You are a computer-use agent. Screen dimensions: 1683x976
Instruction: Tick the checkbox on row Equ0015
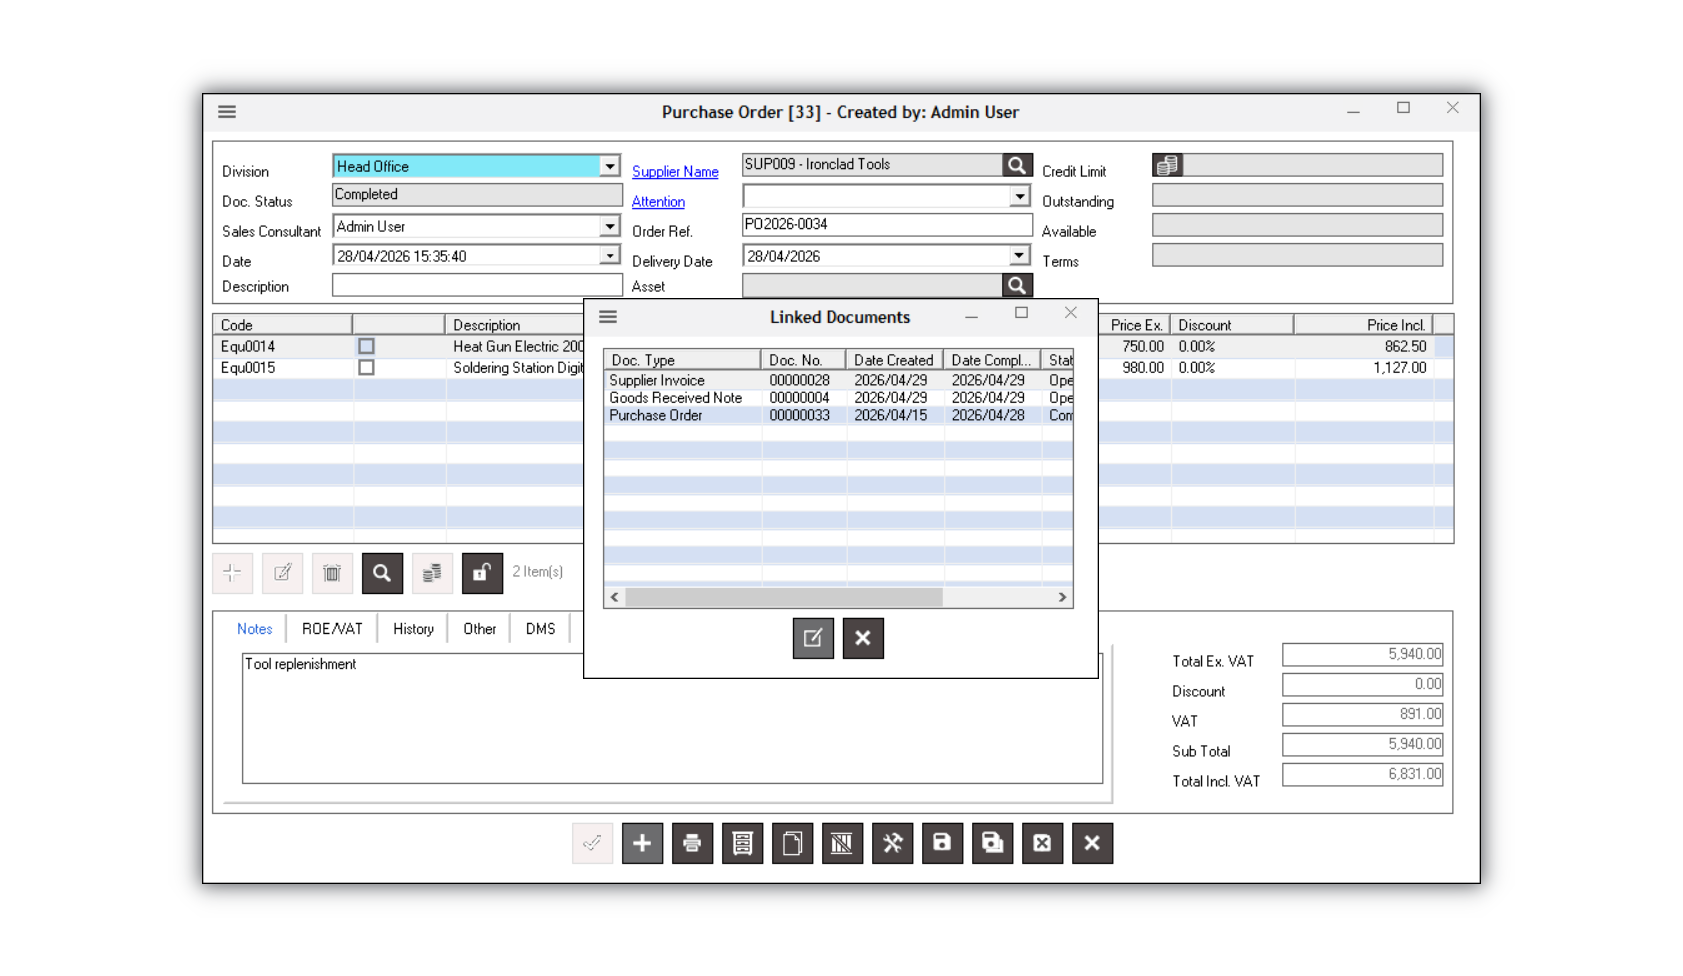[x=366, y=368]
